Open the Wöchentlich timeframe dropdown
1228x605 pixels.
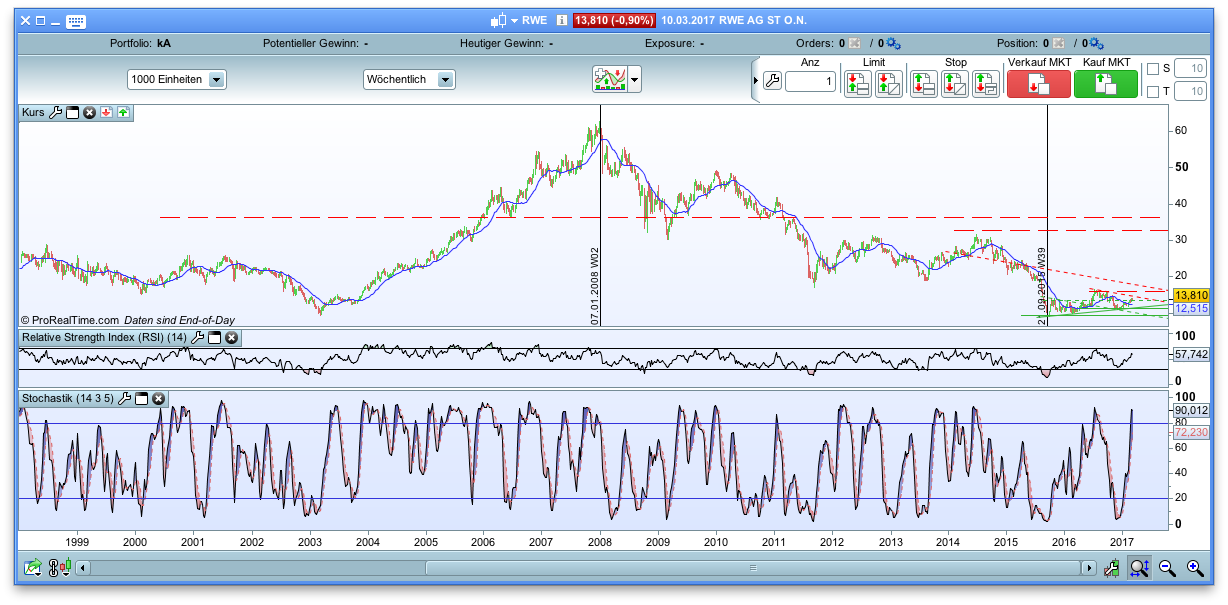tap(446, 80)
